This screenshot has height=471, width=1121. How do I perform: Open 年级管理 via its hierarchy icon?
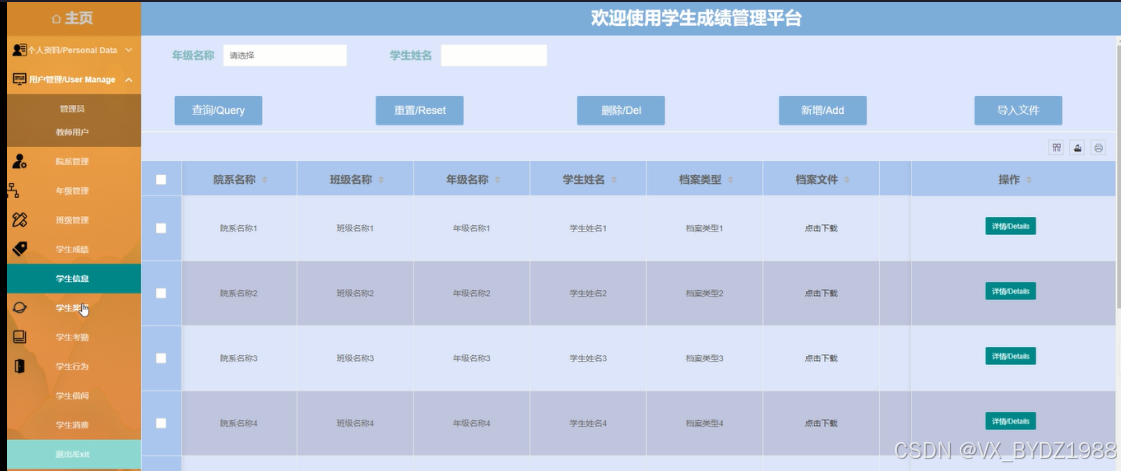pos(13,191)
